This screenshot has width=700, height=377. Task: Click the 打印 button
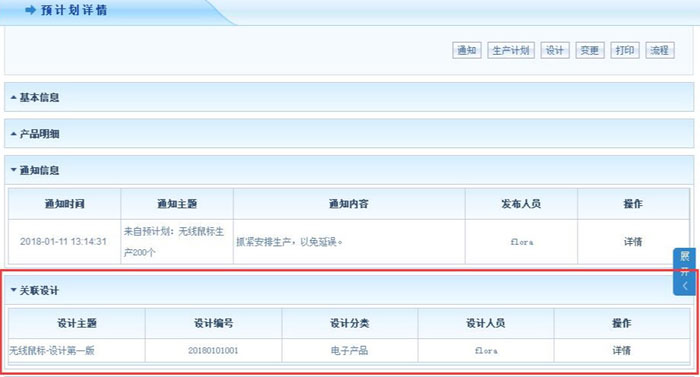click(x=625, y=50)
